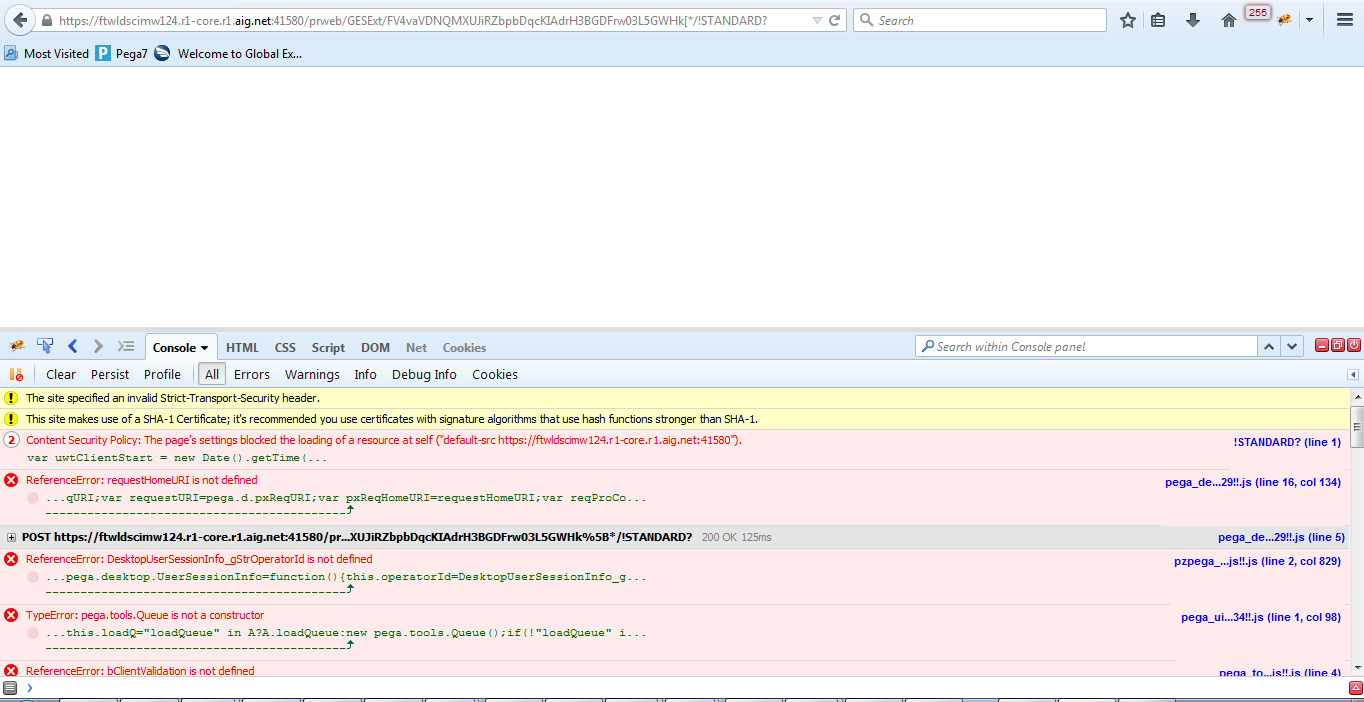Open pzpega_...js!!.js line 2 source link
Viewport: 1364px width, 702px height.
1258,561
